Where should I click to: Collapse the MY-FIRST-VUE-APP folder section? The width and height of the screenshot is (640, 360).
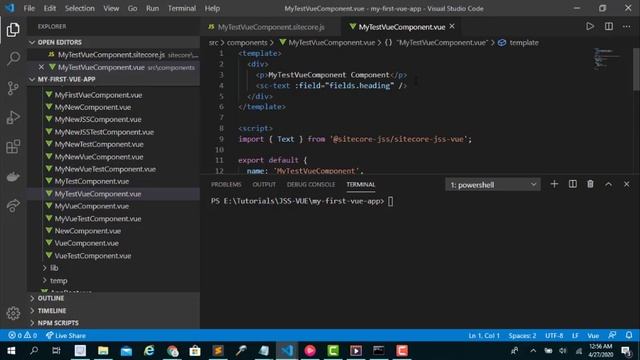pyautogui.click(x=62, y=79)
